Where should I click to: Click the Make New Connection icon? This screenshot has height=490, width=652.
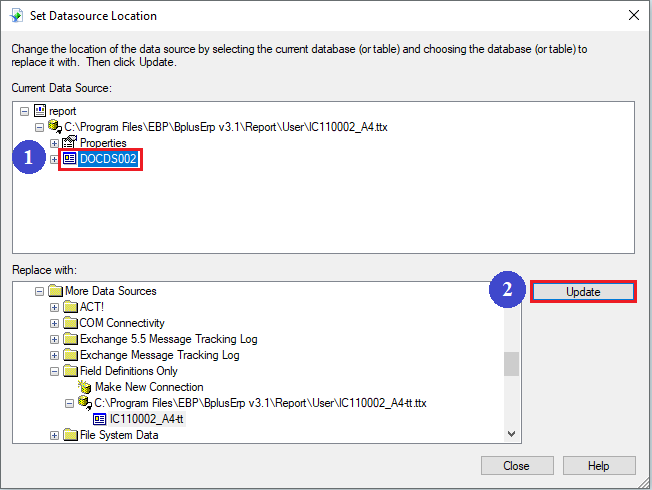(x=85, y=387)
